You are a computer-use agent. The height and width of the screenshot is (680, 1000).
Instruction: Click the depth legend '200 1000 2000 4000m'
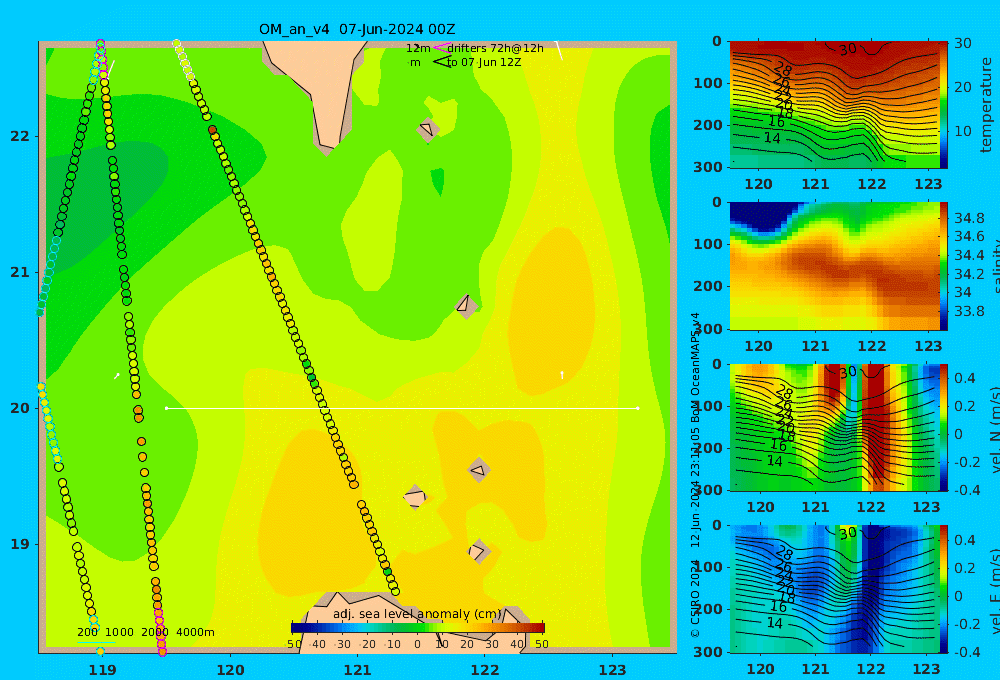[145, 632]
